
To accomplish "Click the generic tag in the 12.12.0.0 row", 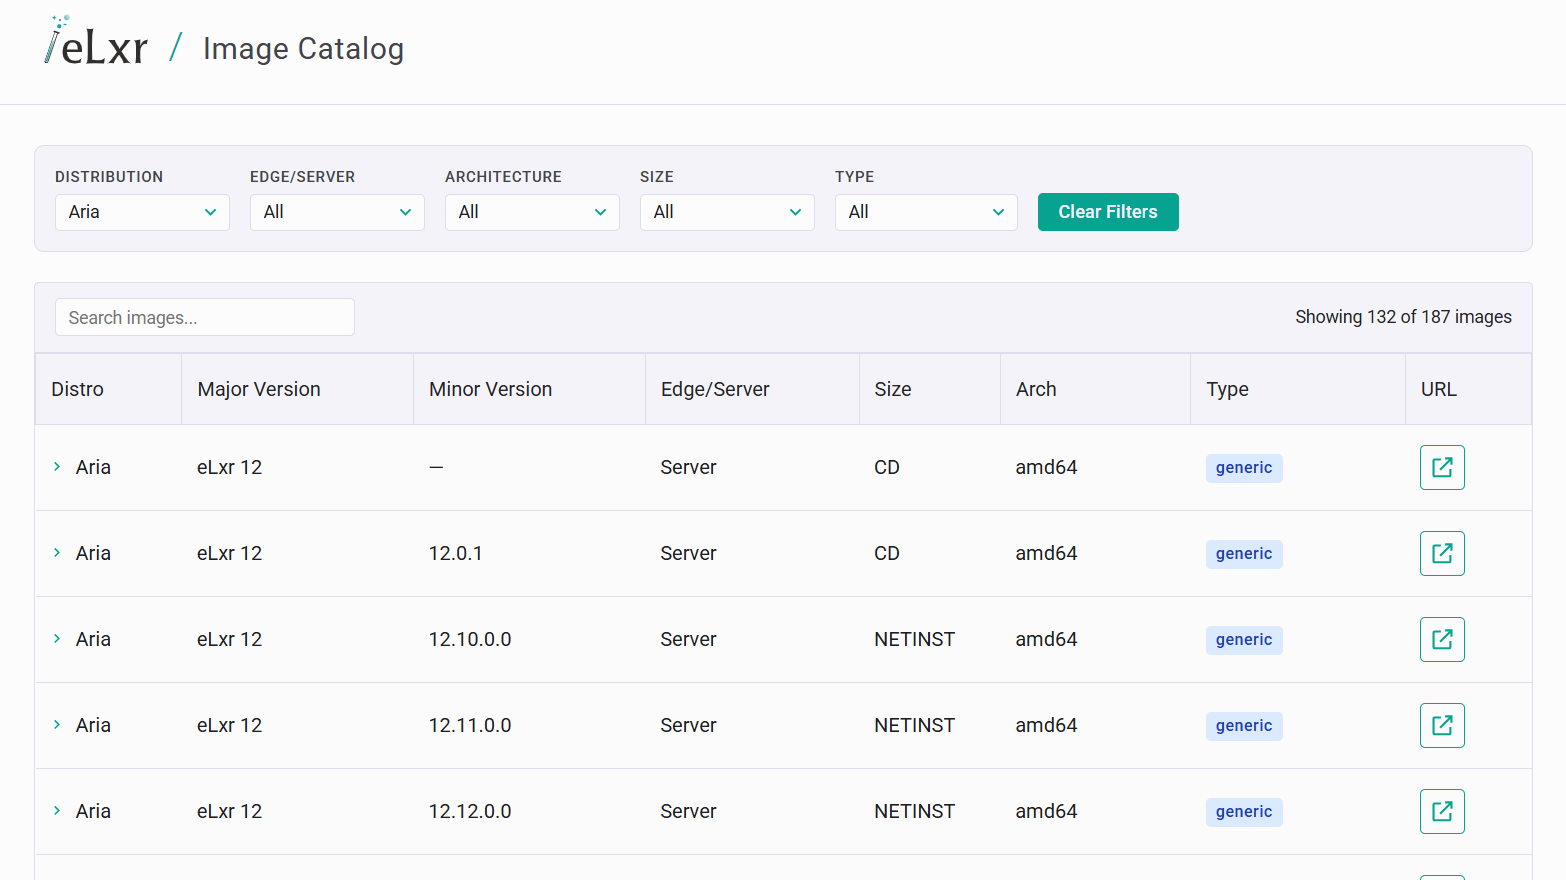I will tap(1244, 812).
